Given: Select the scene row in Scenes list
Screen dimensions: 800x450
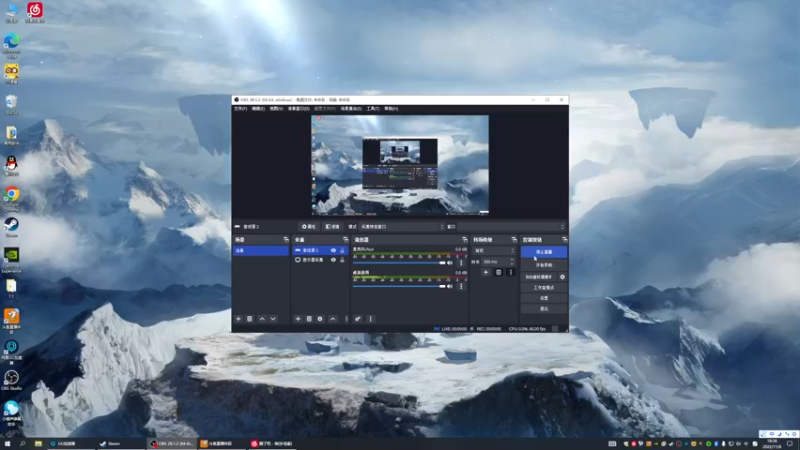Looking at the screenshot, I should point(261,251).
